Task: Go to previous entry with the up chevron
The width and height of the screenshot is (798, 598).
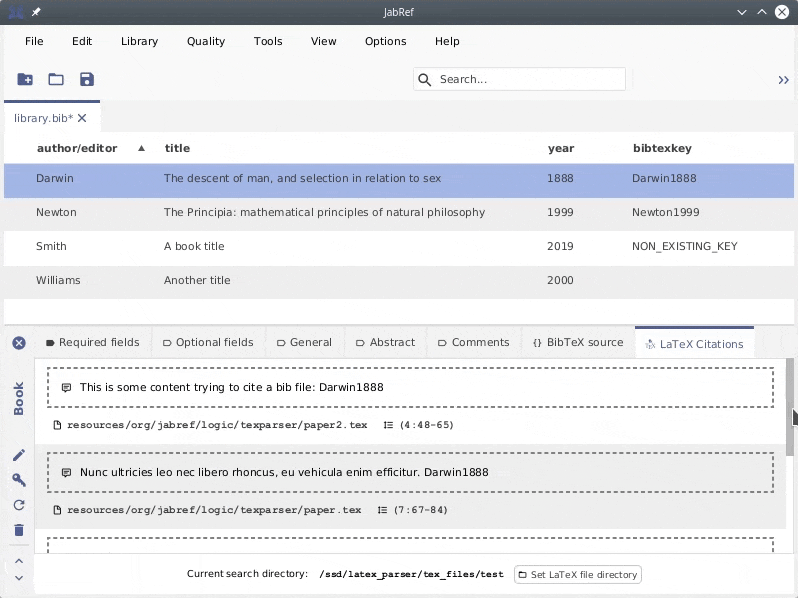Action: click(x=19, y=561)
